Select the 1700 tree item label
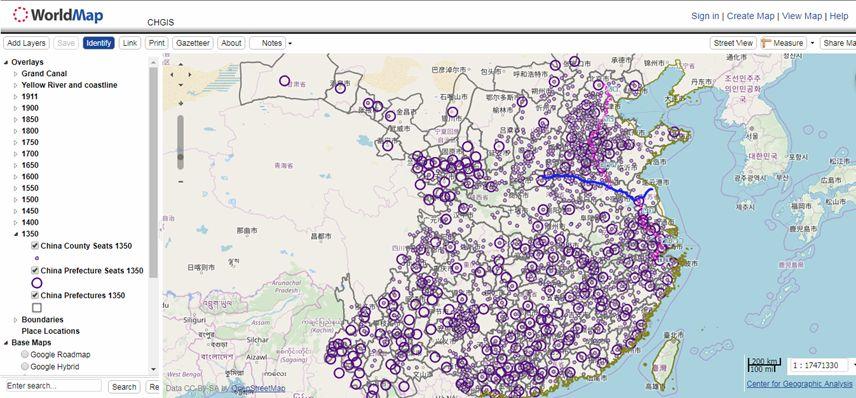The image size is (856, 398). [x=30, y=154]
